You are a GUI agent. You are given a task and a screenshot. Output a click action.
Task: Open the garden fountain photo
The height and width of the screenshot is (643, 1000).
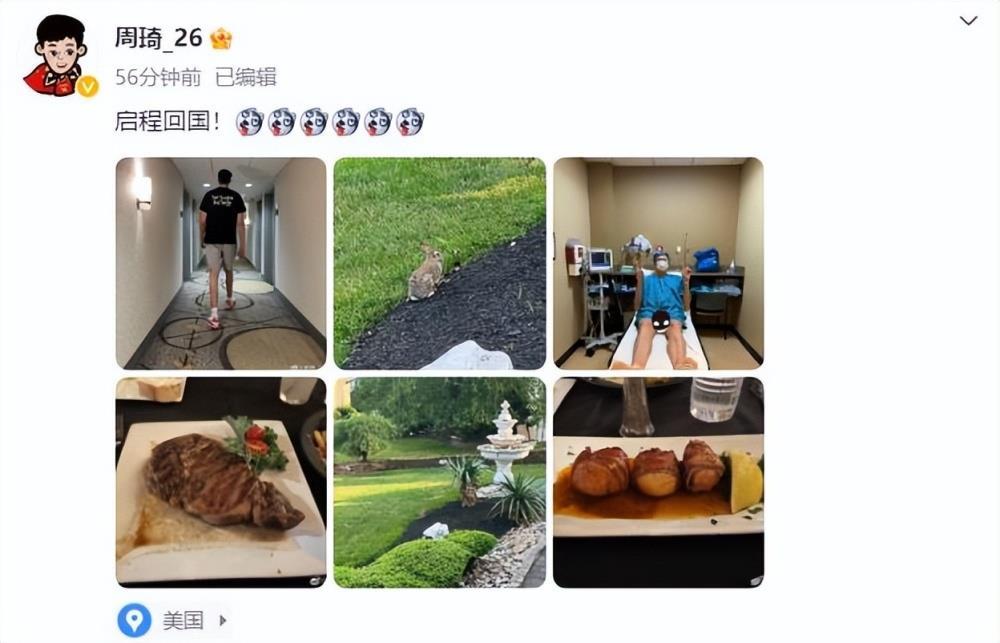[439, 482]
